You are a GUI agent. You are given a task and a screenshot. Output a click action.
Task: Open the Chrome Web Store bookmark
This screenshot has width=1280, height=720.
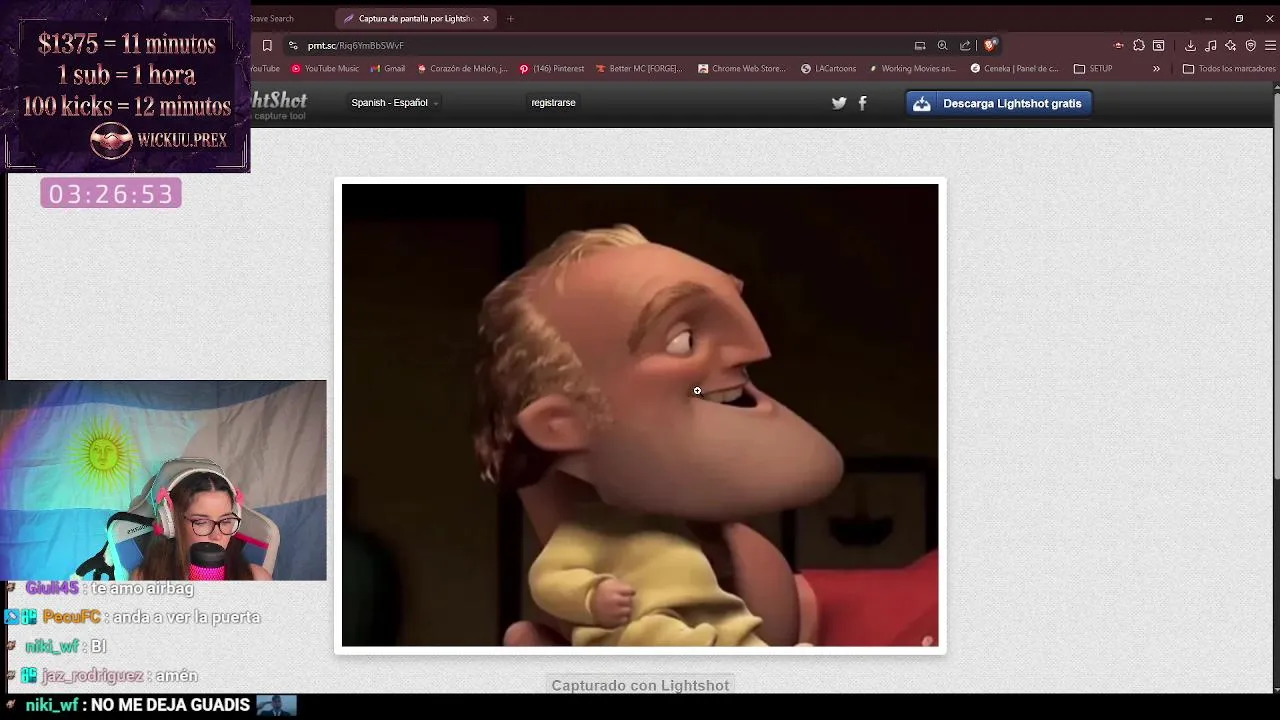[x=742, y=69]
